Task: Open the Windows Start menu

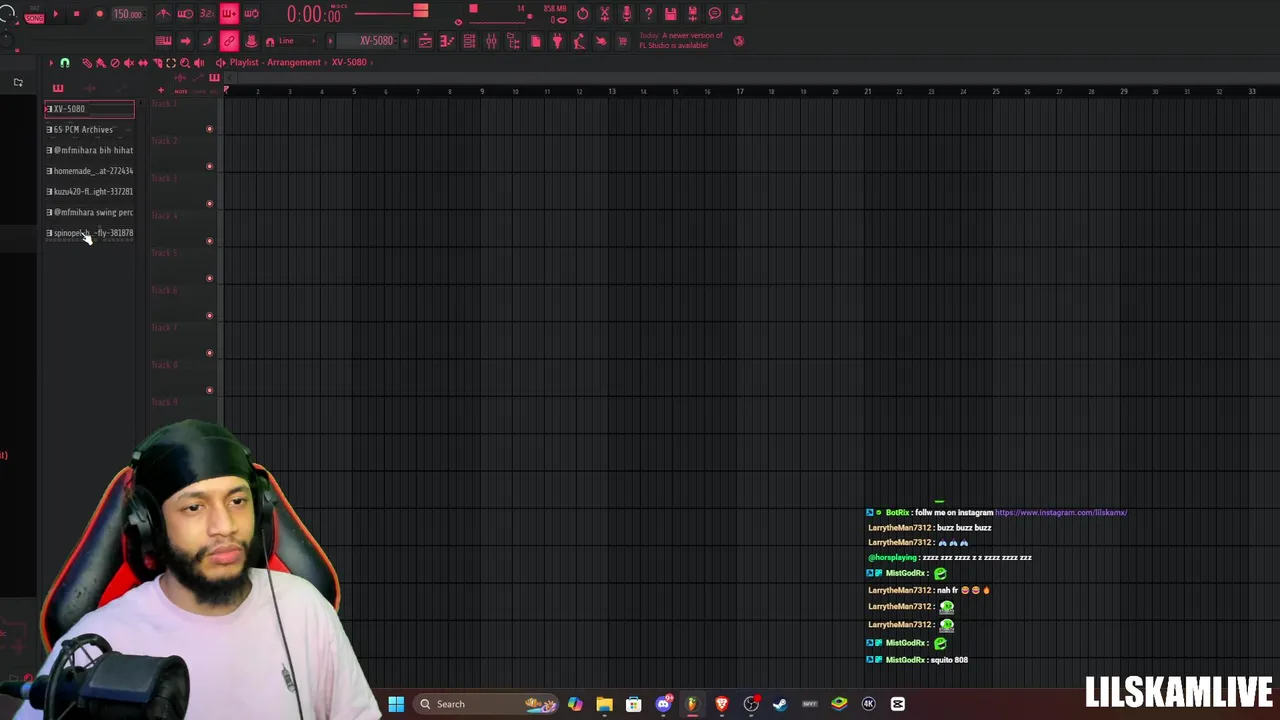Action: (x=396, y=704)
